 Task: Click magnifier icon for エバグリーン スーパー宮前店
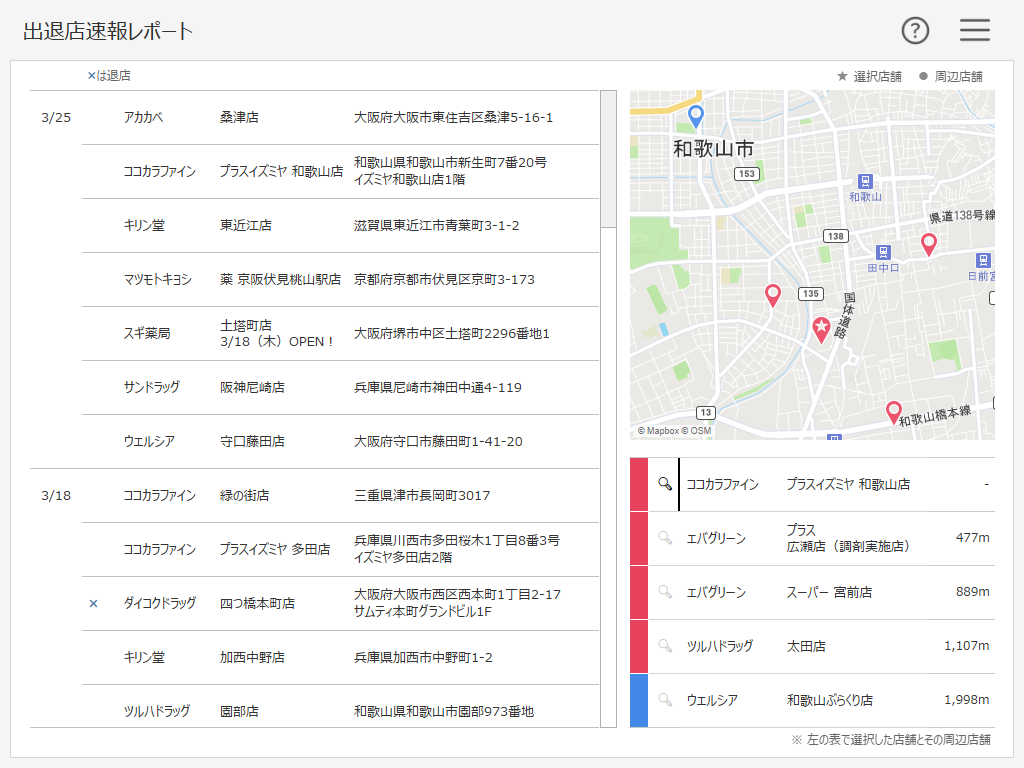coord(665,592)
